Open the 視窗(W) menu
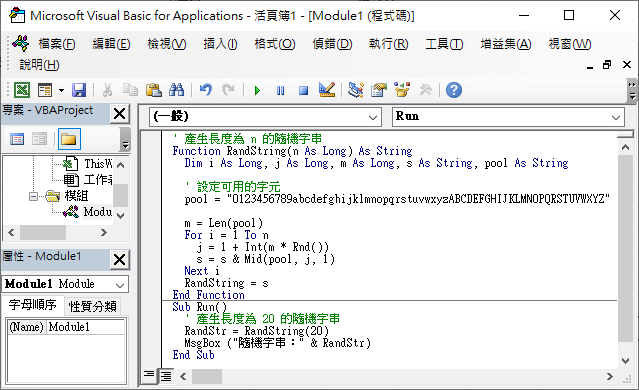Viewport: 639px width, 390px height. coord(570,44)
